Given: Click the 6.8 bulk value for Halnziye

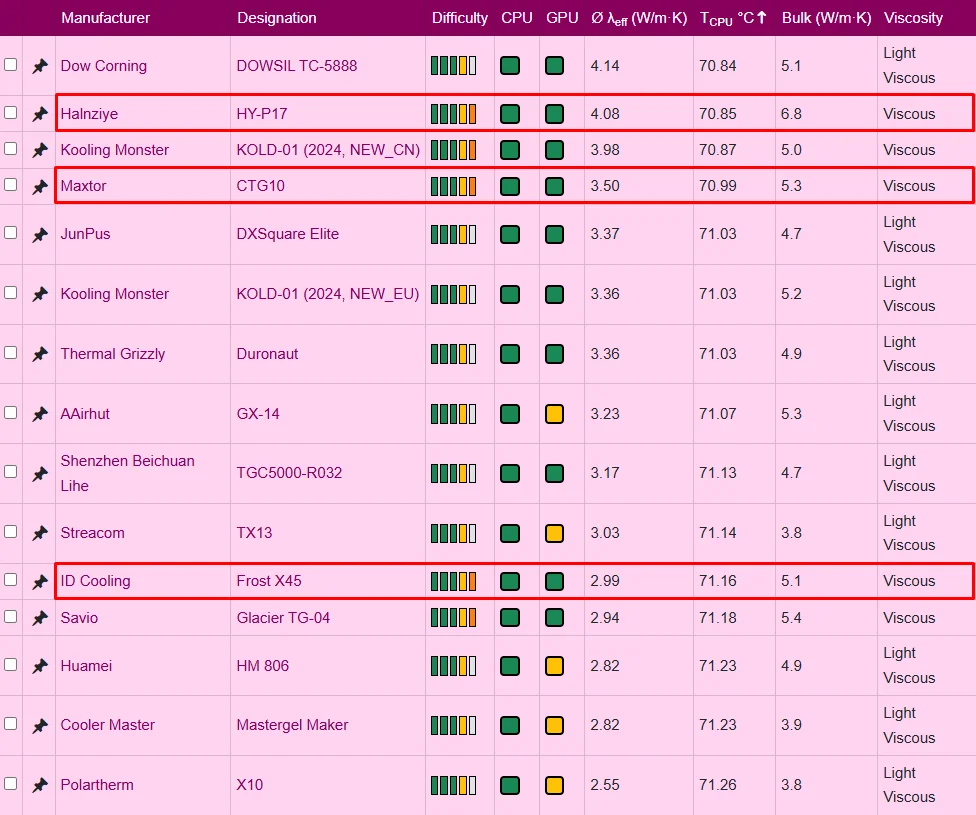Looking at the screenshot, I should tap(791, 114).
